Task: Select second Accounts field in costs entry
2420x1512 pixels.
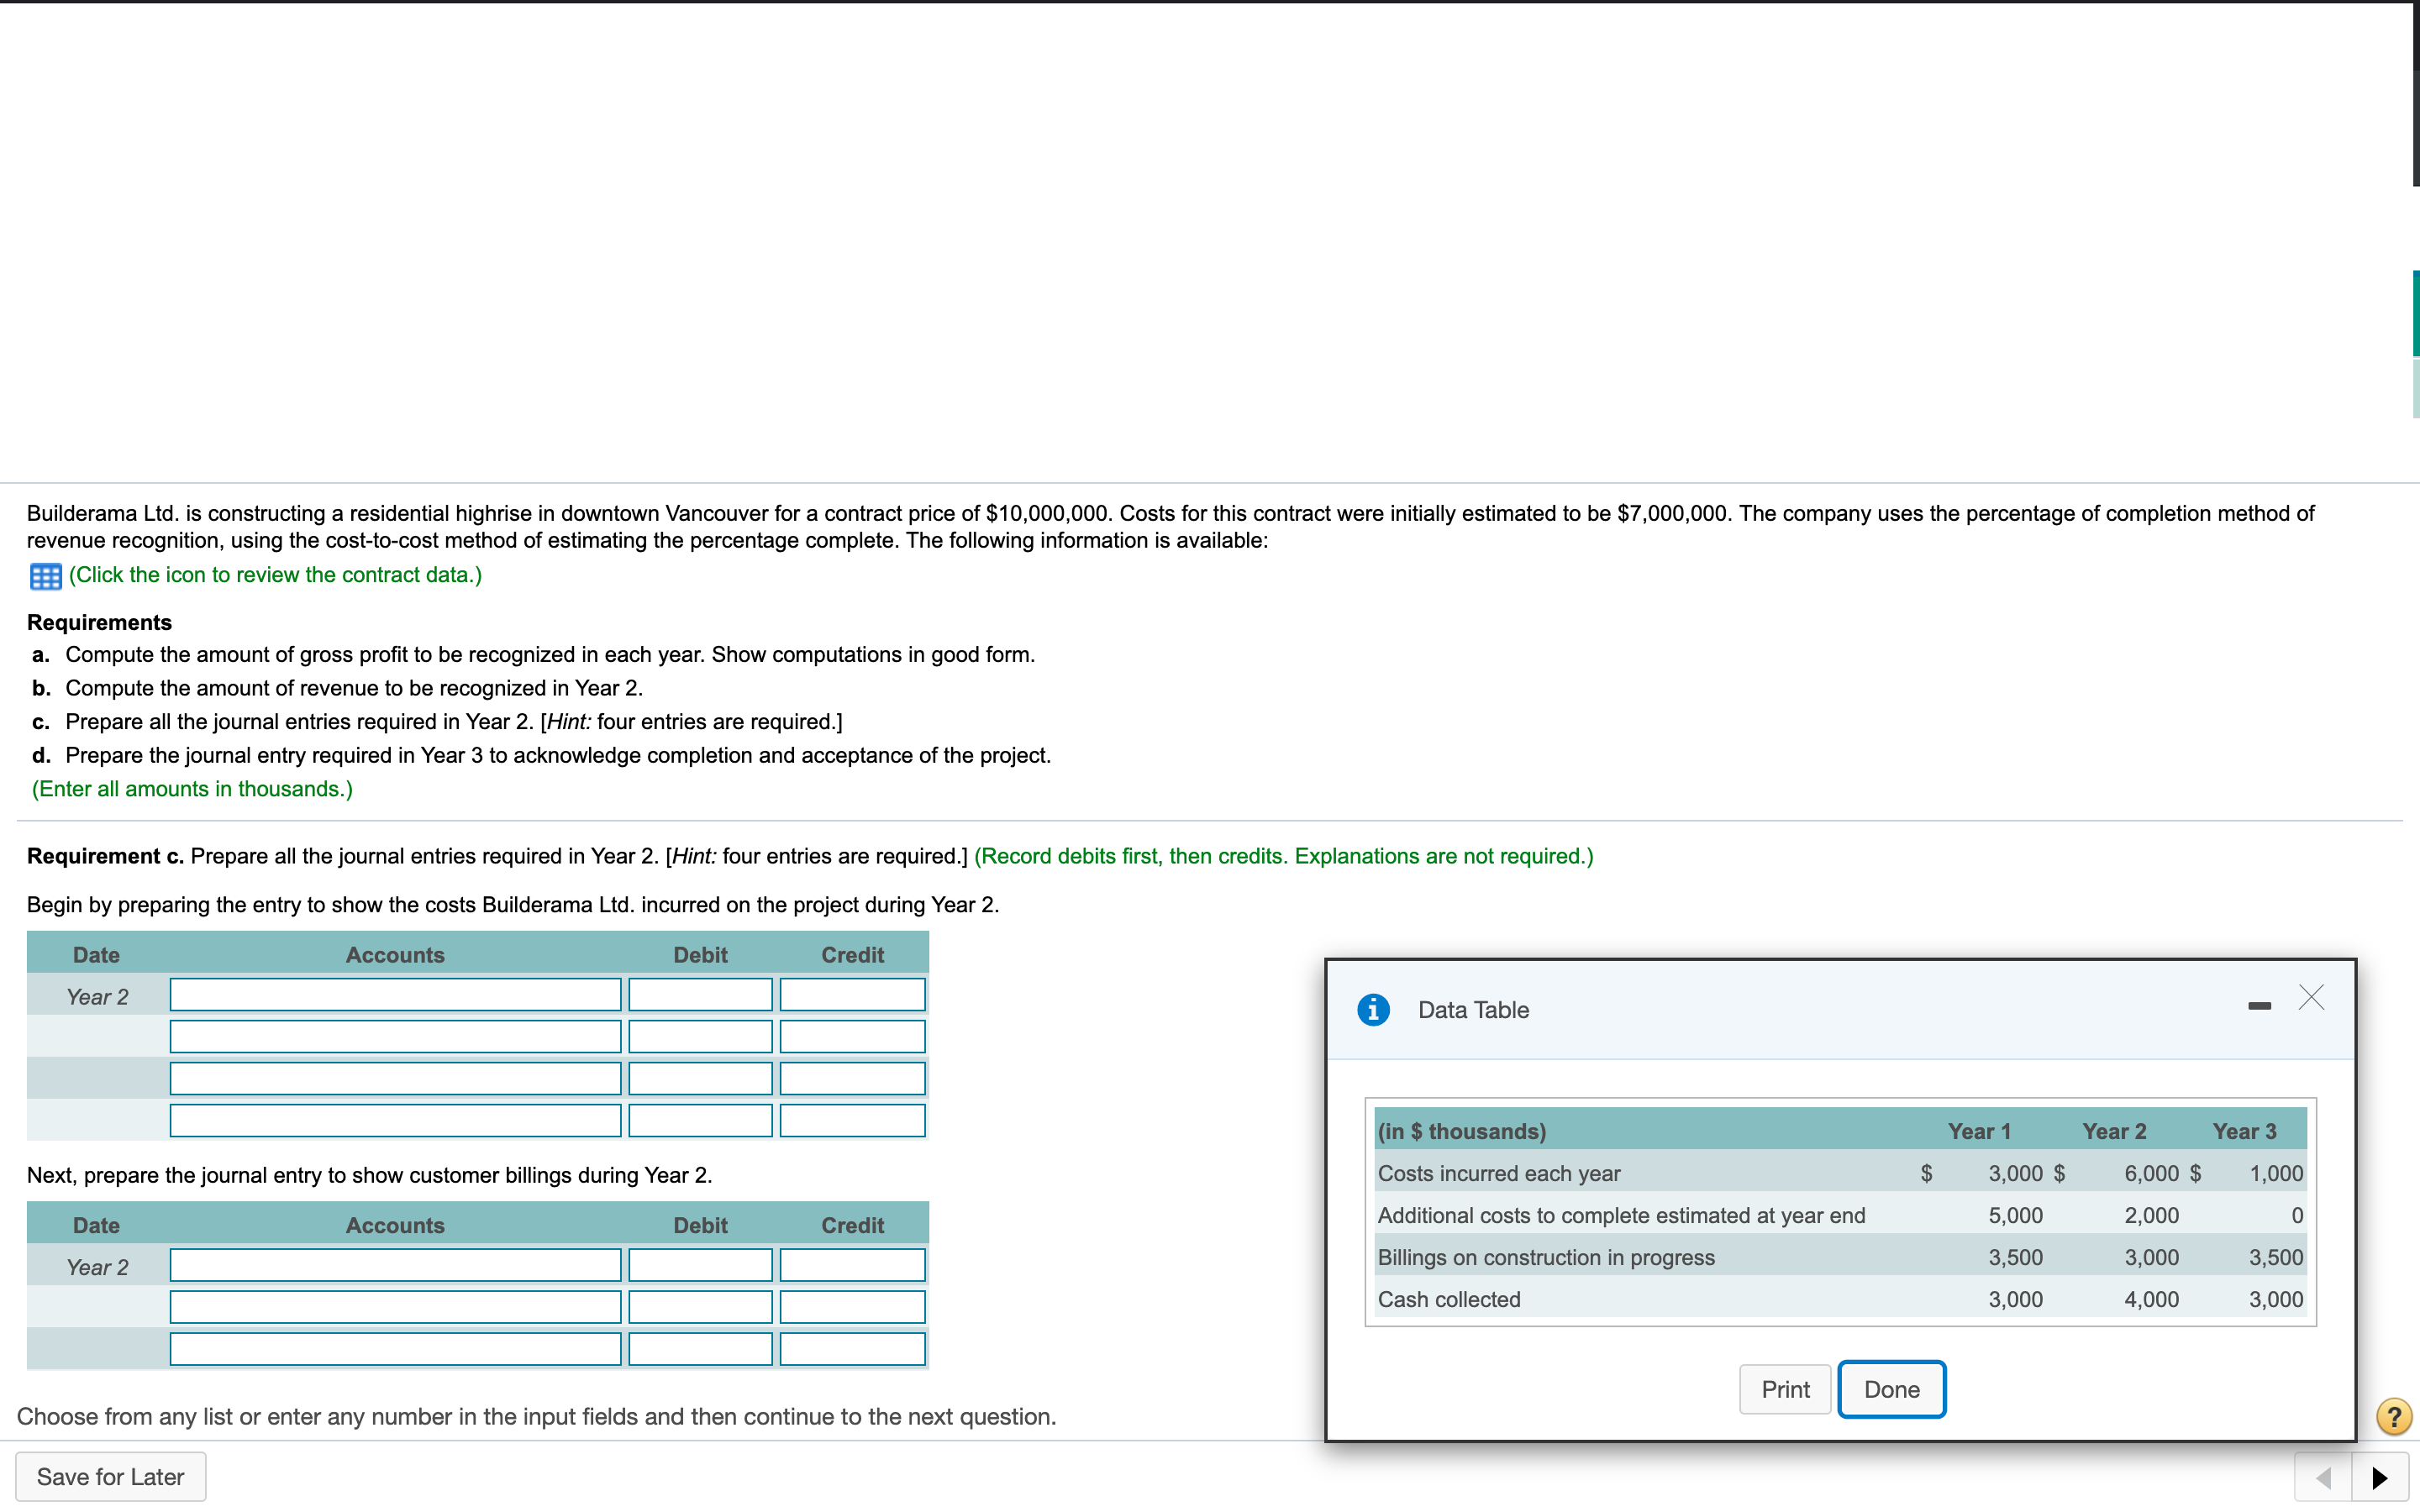Action: tap(395, 1037)
